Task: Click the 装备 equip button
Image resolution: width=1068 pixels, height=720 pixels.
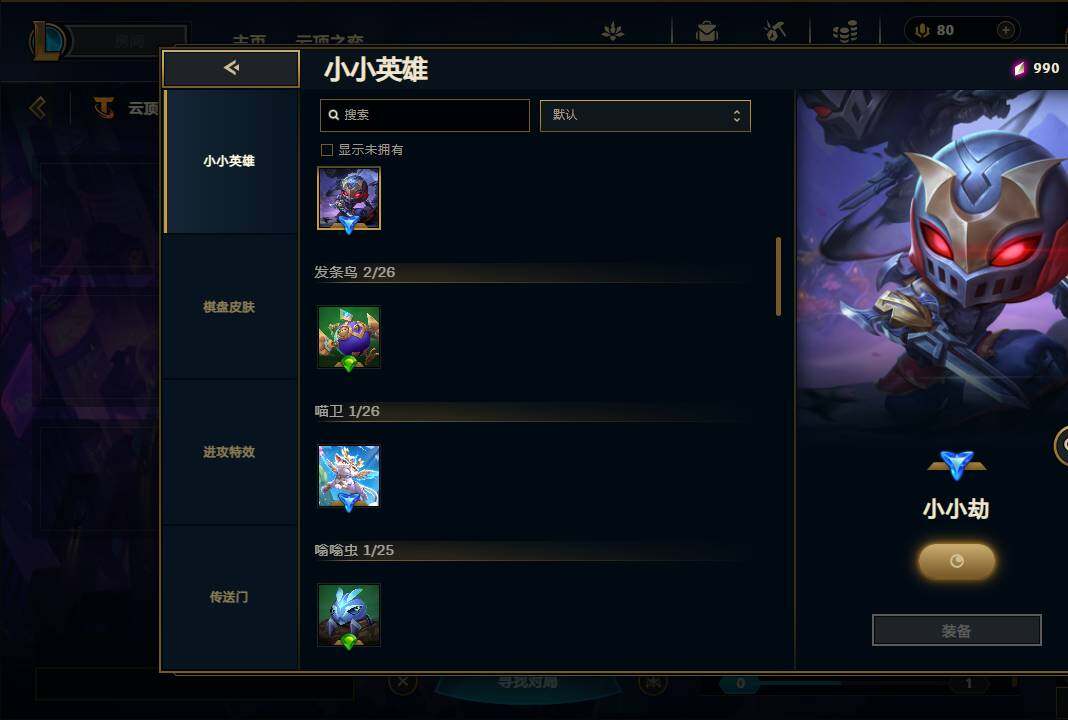Action: (x=956, y=631)
